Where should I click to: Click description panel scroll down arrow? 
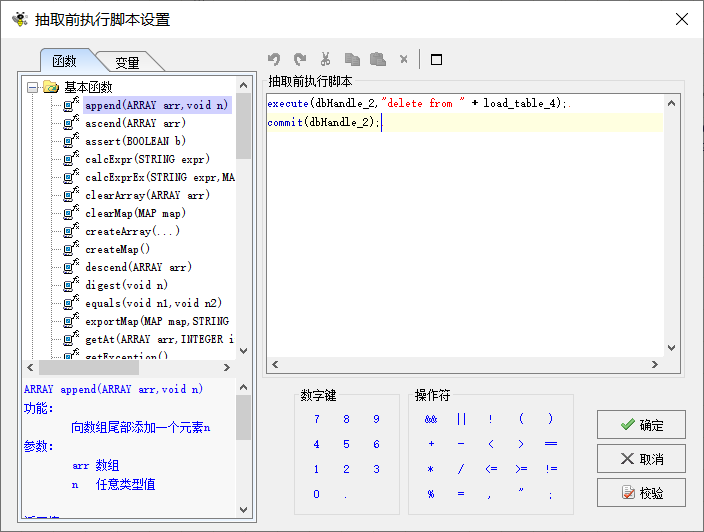tap(243, 510)
